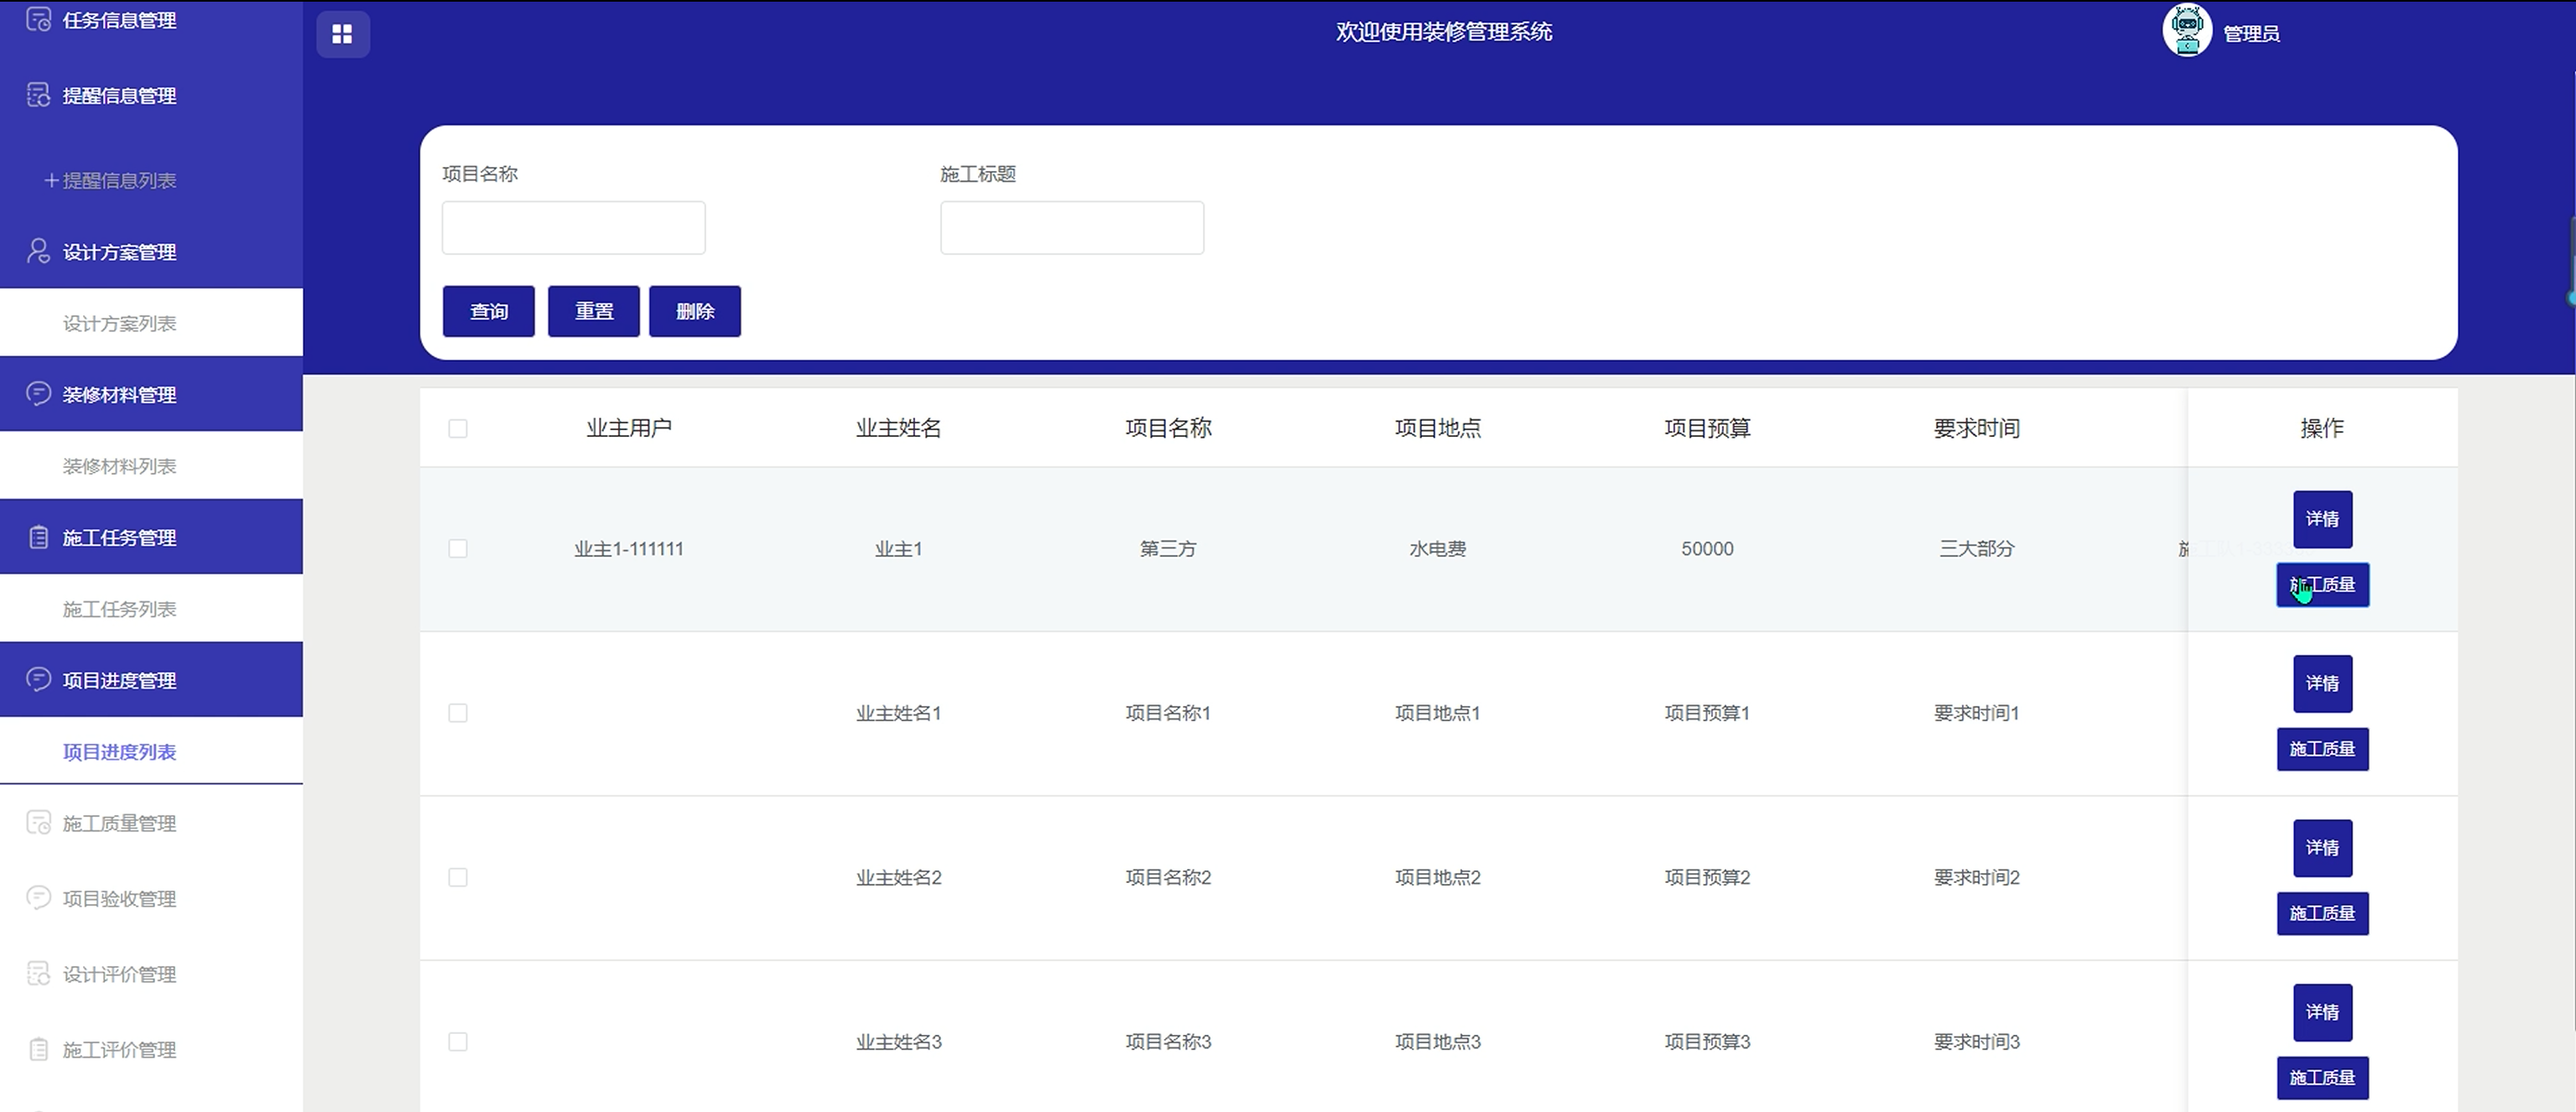Click the person icon beside 设计方案管理
This screenshot has height=1112, width=2576.
point(38,251)
